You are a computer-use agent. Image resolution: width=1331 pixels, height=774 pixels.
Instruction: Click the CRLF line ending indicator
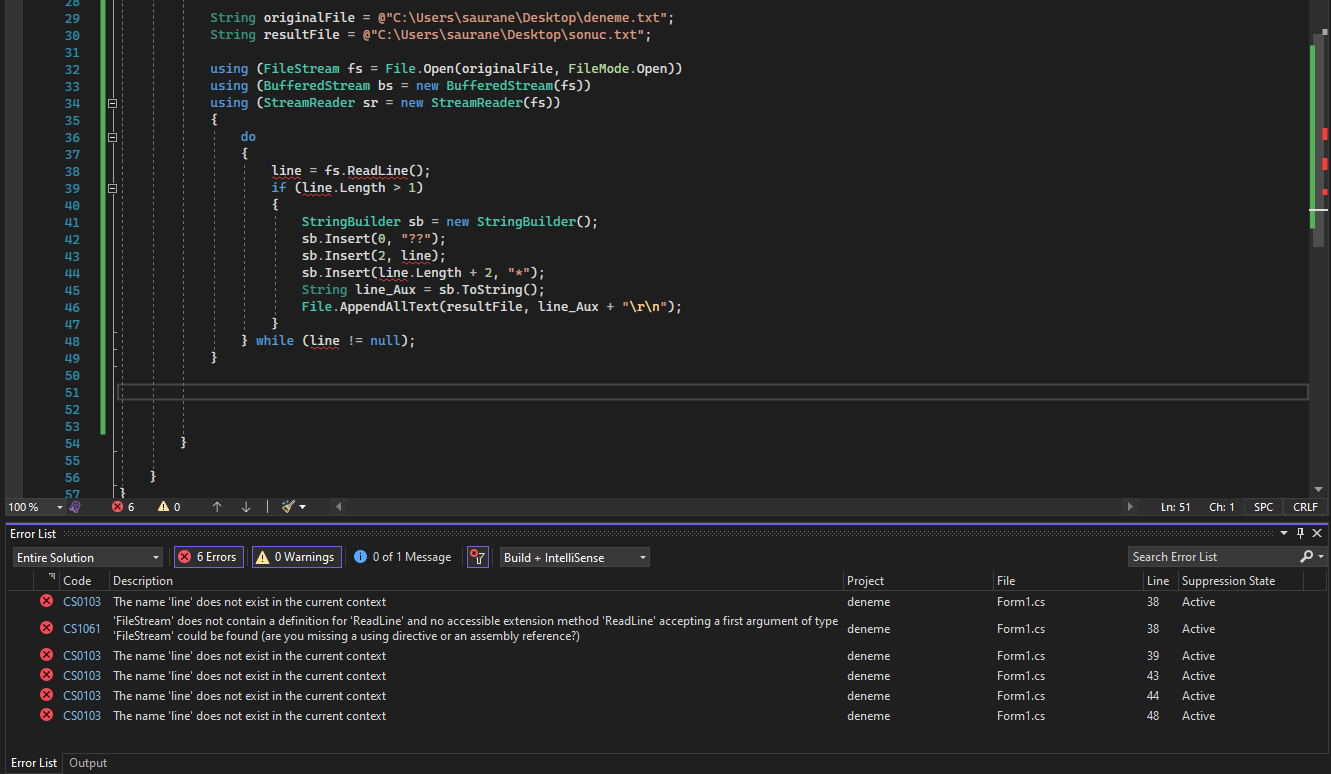1305,507
